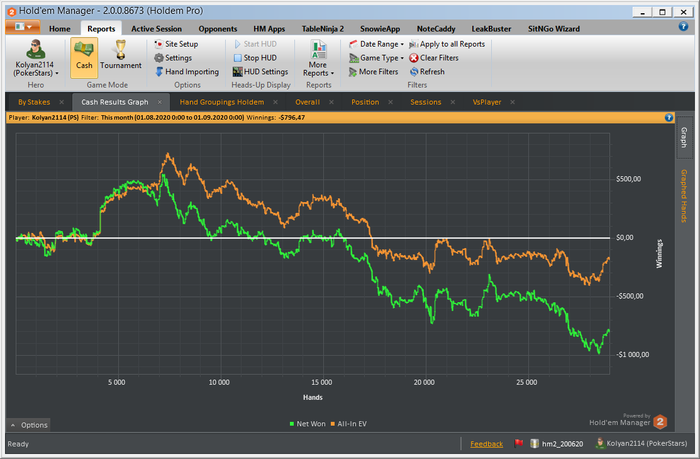Select Tournament game mode

121,55
